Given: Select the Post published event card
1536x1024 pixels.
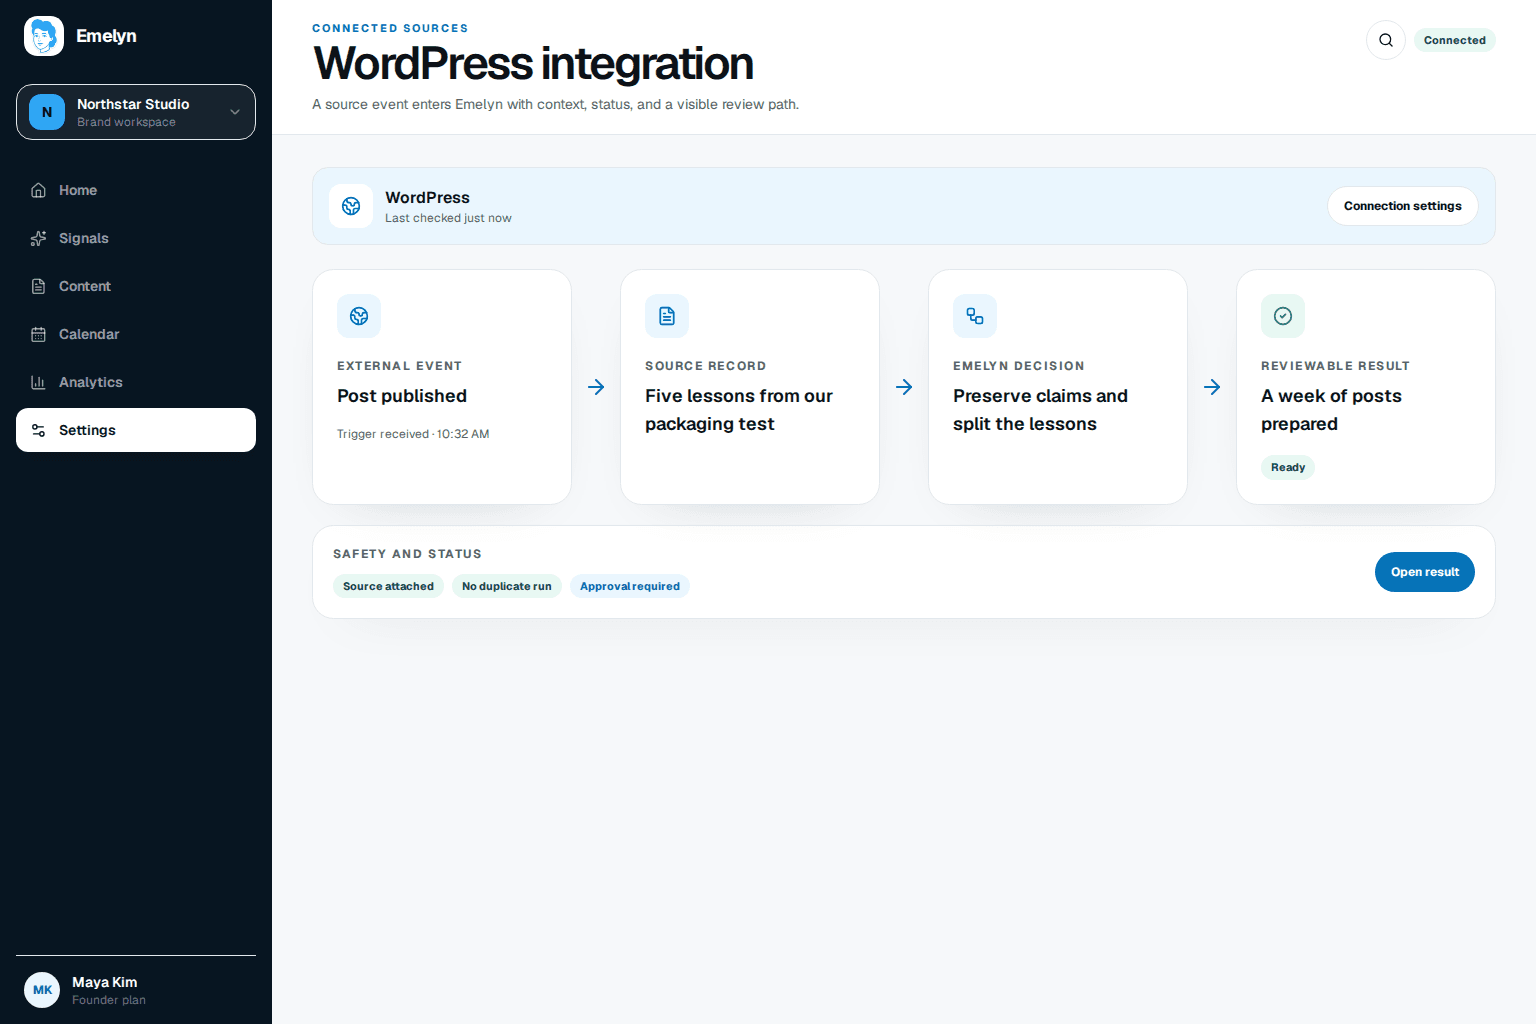Looking at the screenshot, I should pos(442,387).
